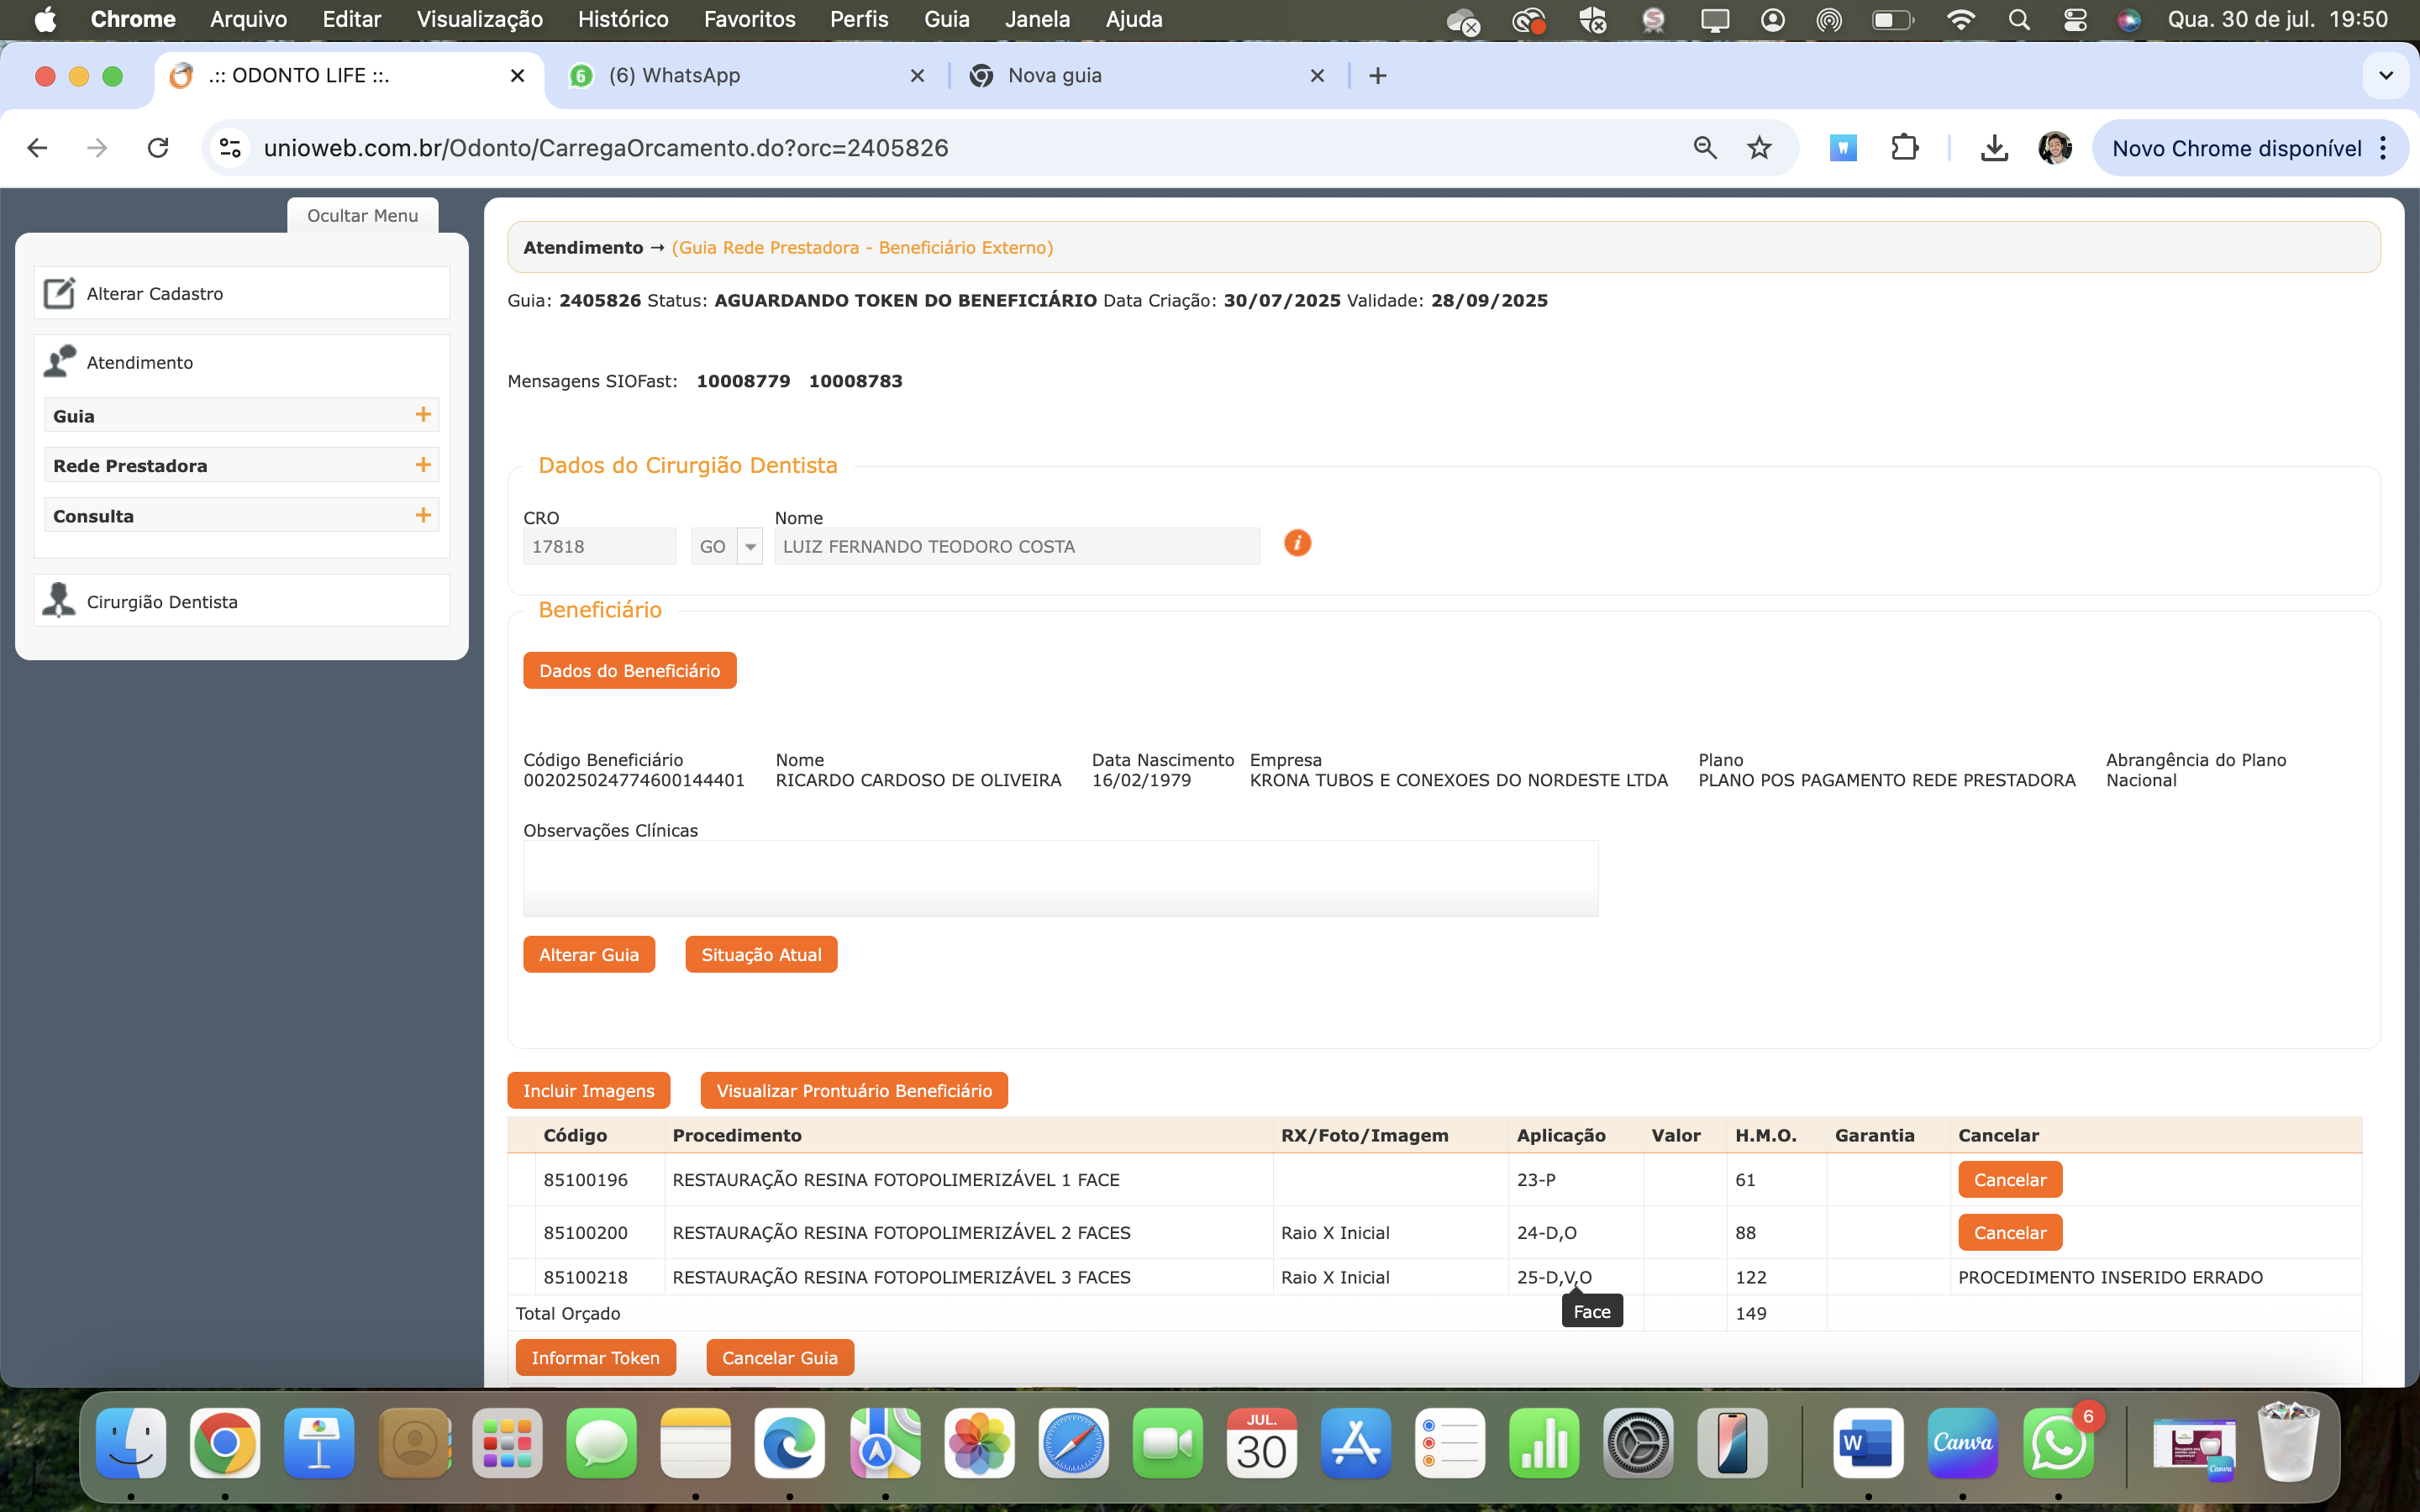The height and width of the screenshot is (1512, 2420).
Task: Open the CRO state GO dropdown
Action: point(750,547)
